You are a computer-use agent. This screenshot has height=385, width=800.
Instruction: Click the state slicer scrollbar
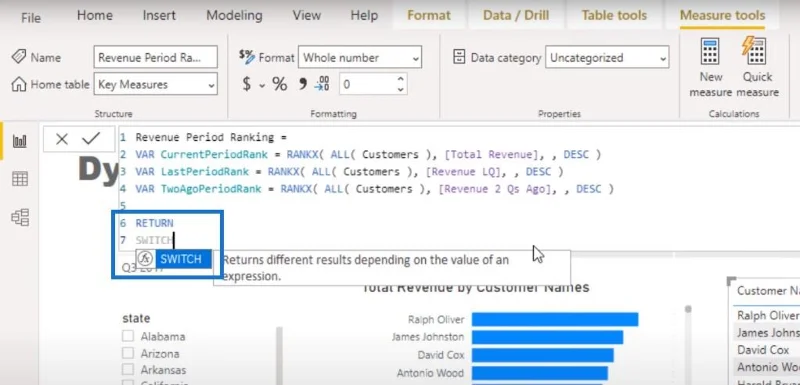tap(279, 355)
